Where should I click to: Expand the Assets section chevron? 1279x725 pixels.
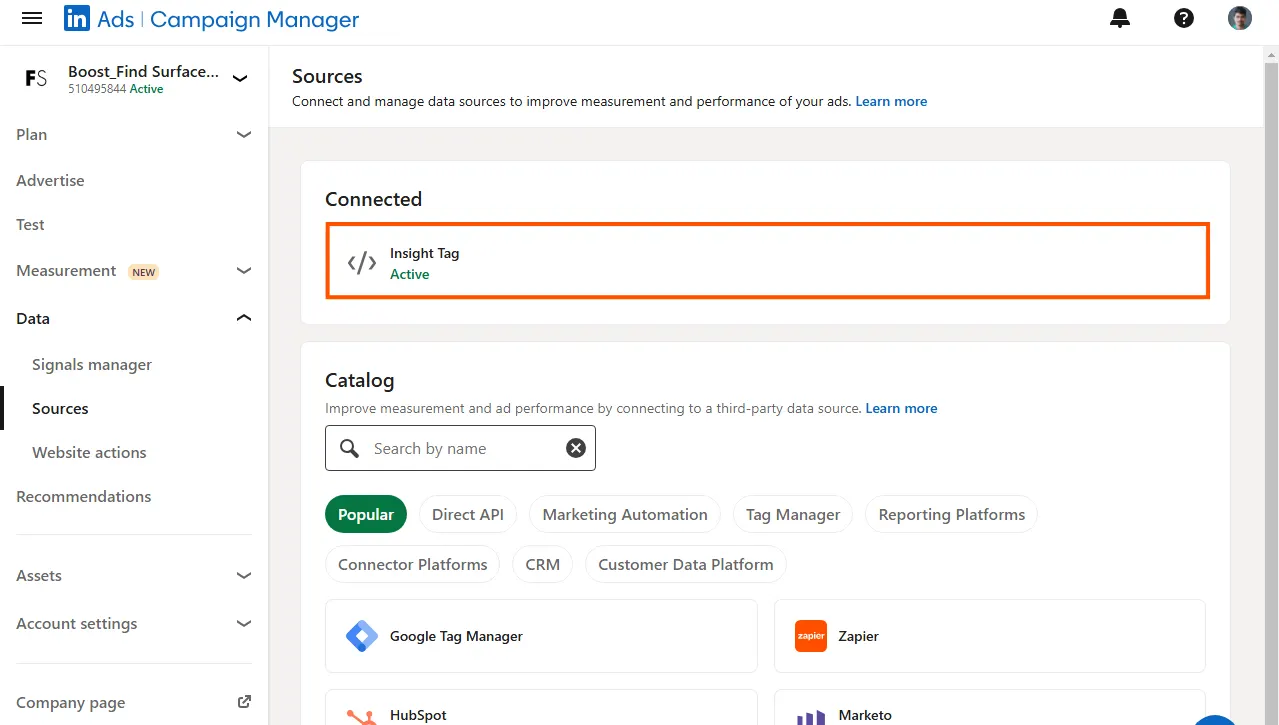point(243,575)
